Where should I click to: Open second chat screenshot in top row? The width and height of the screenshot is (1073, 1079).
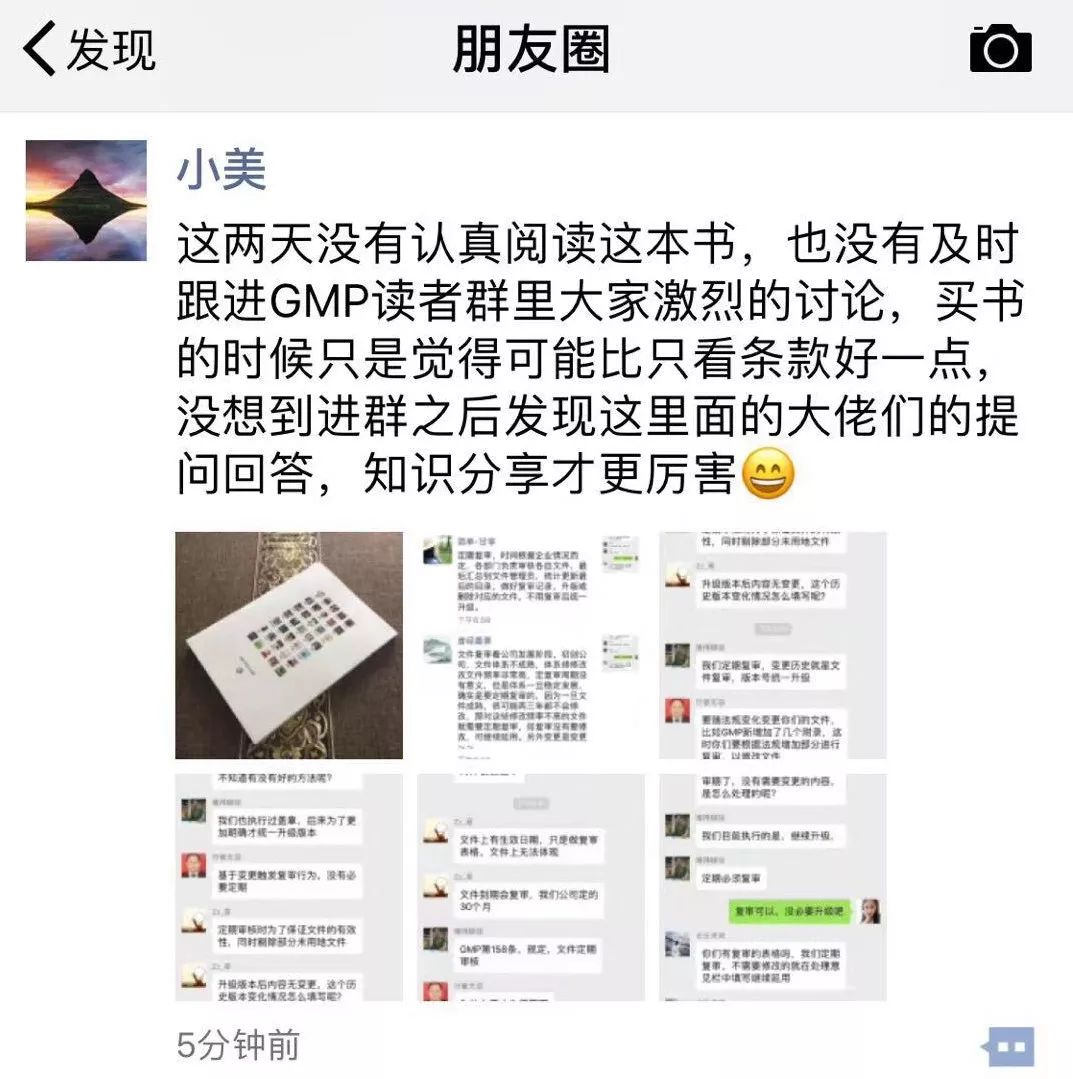[x=531, y=645]
